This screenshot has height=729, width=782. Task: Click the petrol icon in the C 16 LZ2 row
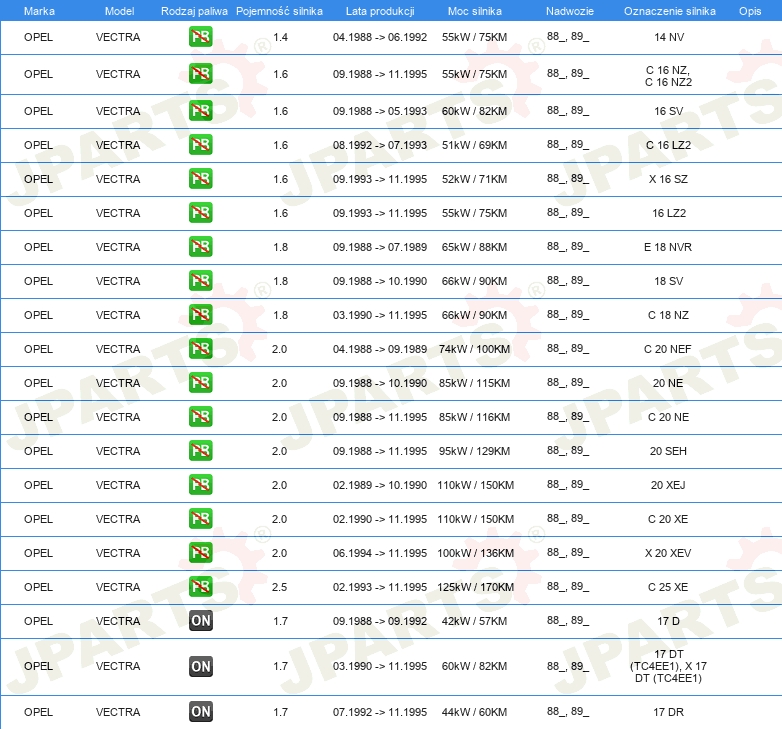[200, 145]
